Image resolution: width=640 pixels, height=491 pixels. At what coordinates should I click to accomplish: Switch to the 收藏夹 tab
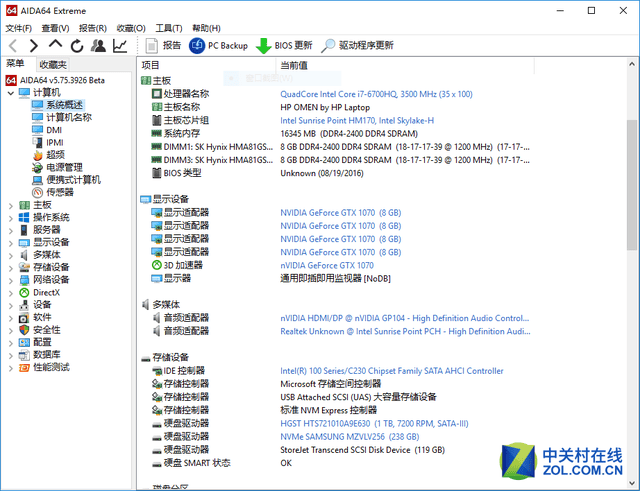point(53,64)
